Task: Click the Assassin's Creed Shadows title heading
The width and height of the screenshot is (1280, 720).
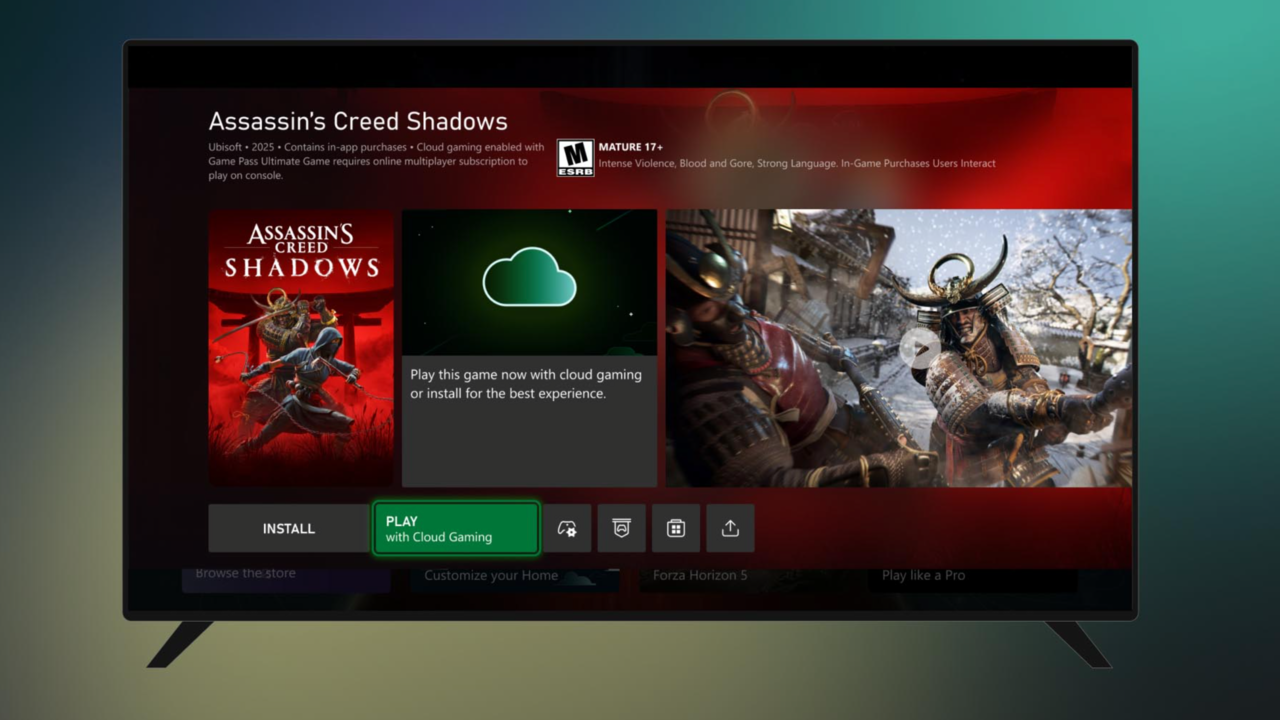Action: click(358, 122)
